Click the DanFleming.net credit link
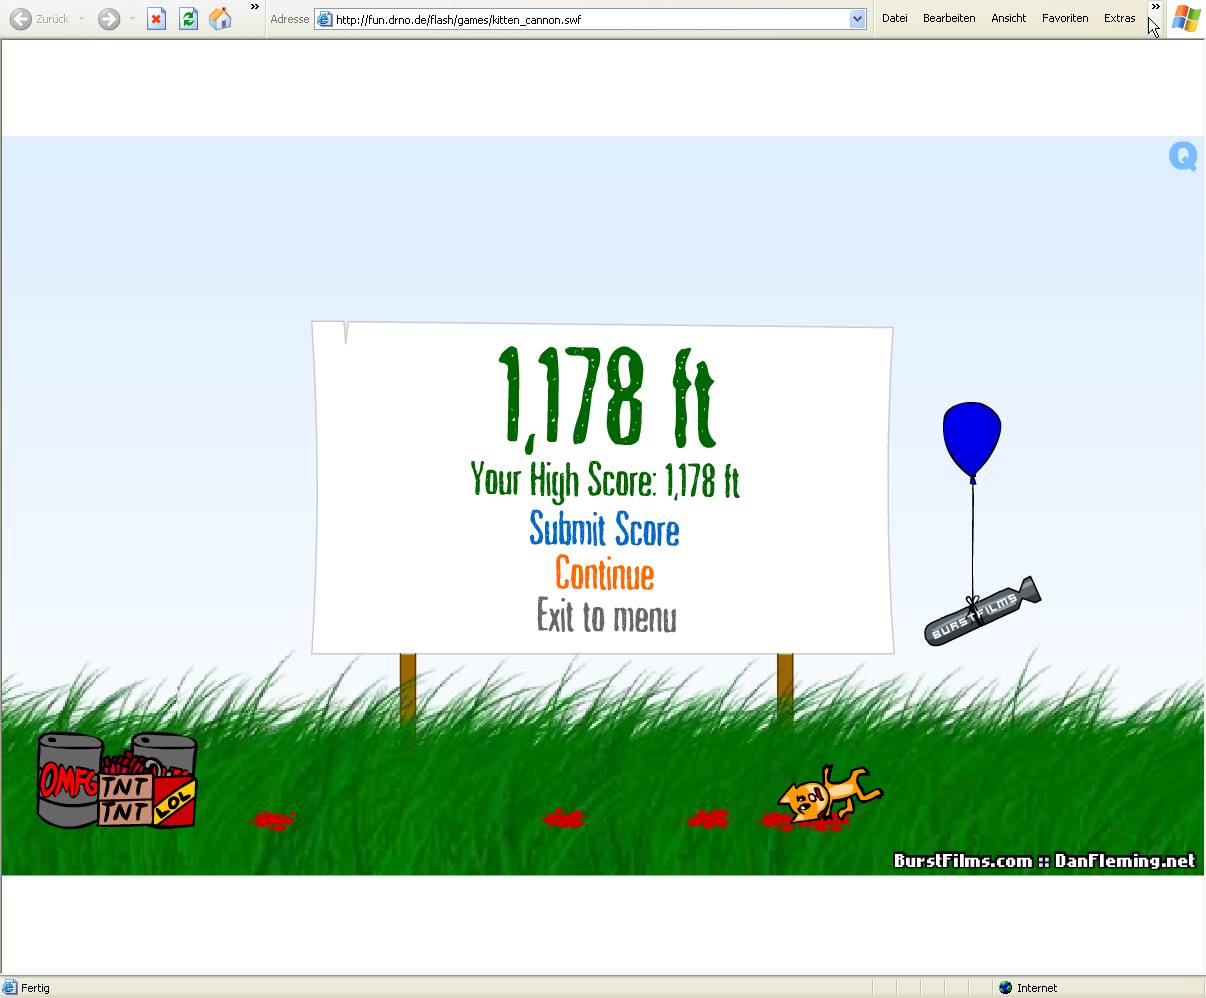1206x998 pixels. click(x=1125, y=861)
